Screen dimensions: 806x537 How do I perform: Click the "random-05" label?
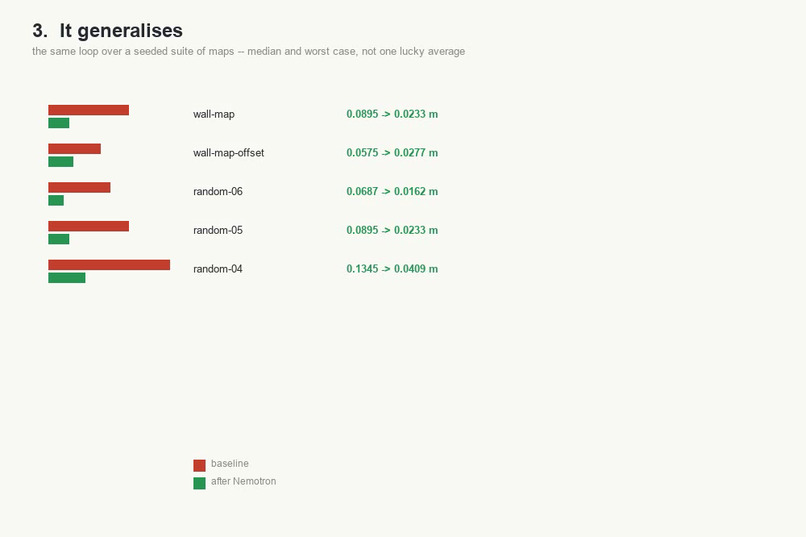pos(217,230)
